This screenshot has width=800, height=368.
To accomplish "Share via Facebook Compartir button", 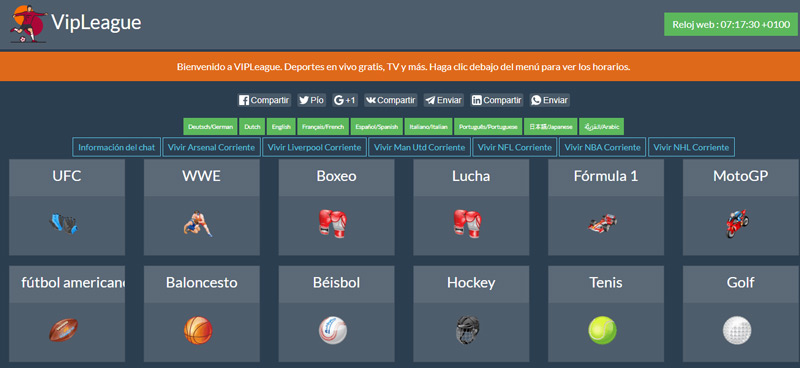I will 264,100.
